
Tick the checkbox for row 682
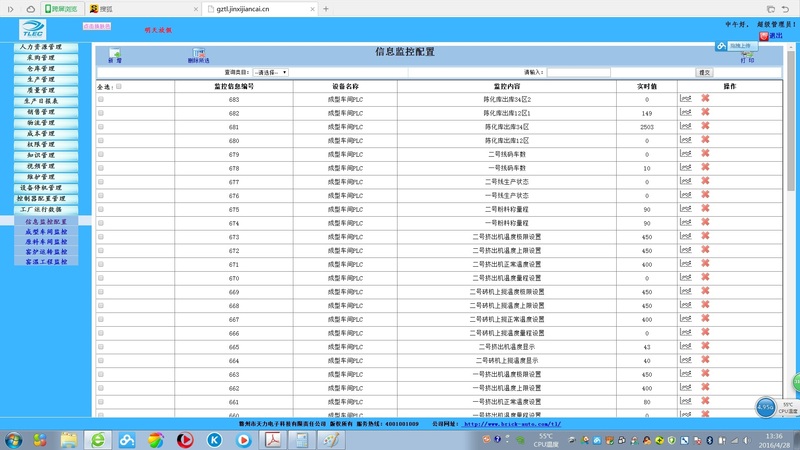[101, 114]
